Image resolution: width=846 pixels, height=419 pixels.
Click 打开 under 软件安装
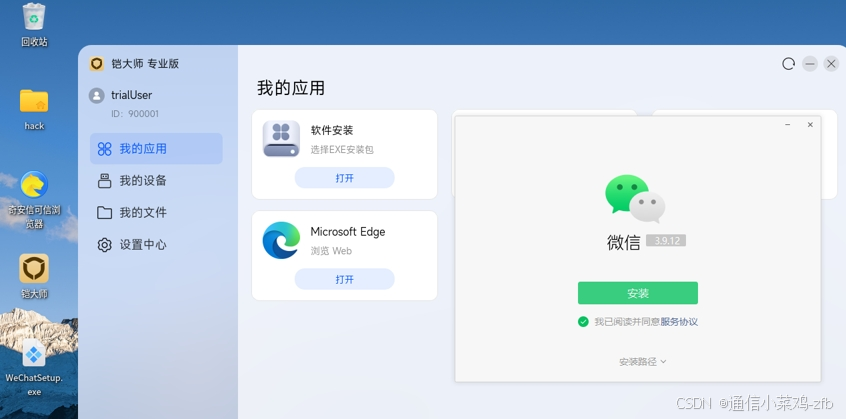tap(344, 178)
